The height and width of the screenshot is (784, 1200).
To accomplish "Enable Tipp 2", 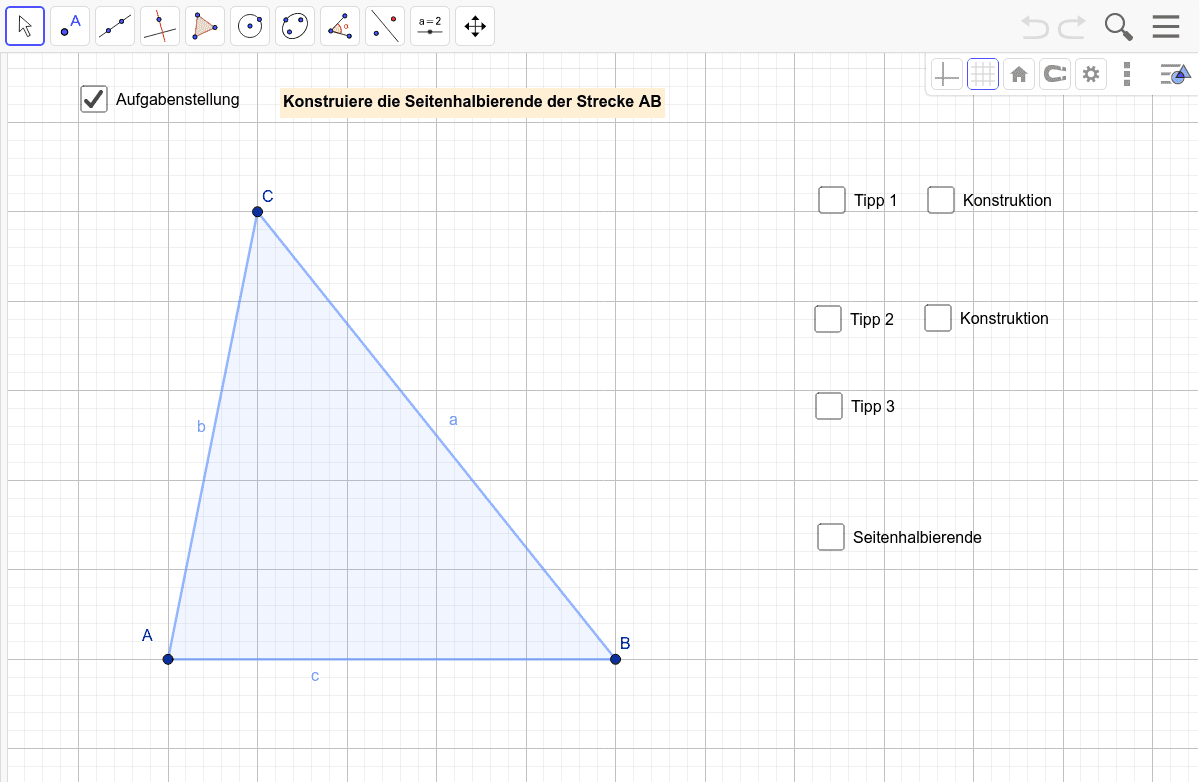I will pyautogui.click(x=828, y=319).
